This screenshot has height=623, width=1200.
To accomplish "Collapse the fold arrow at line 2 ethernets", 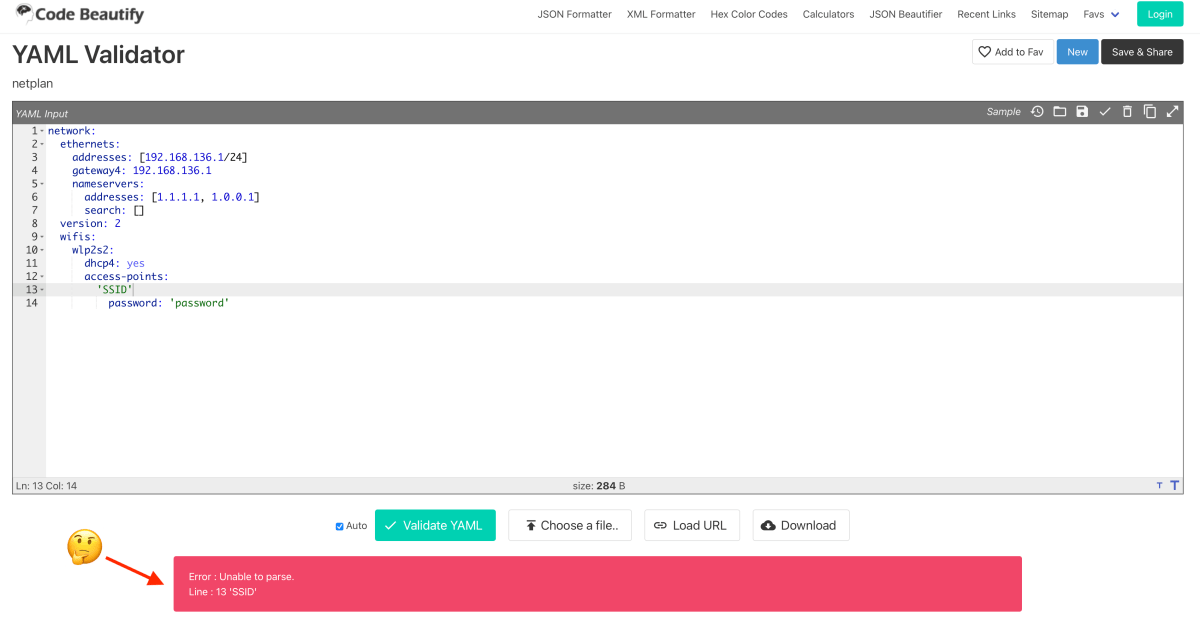I will pos(42,144).
